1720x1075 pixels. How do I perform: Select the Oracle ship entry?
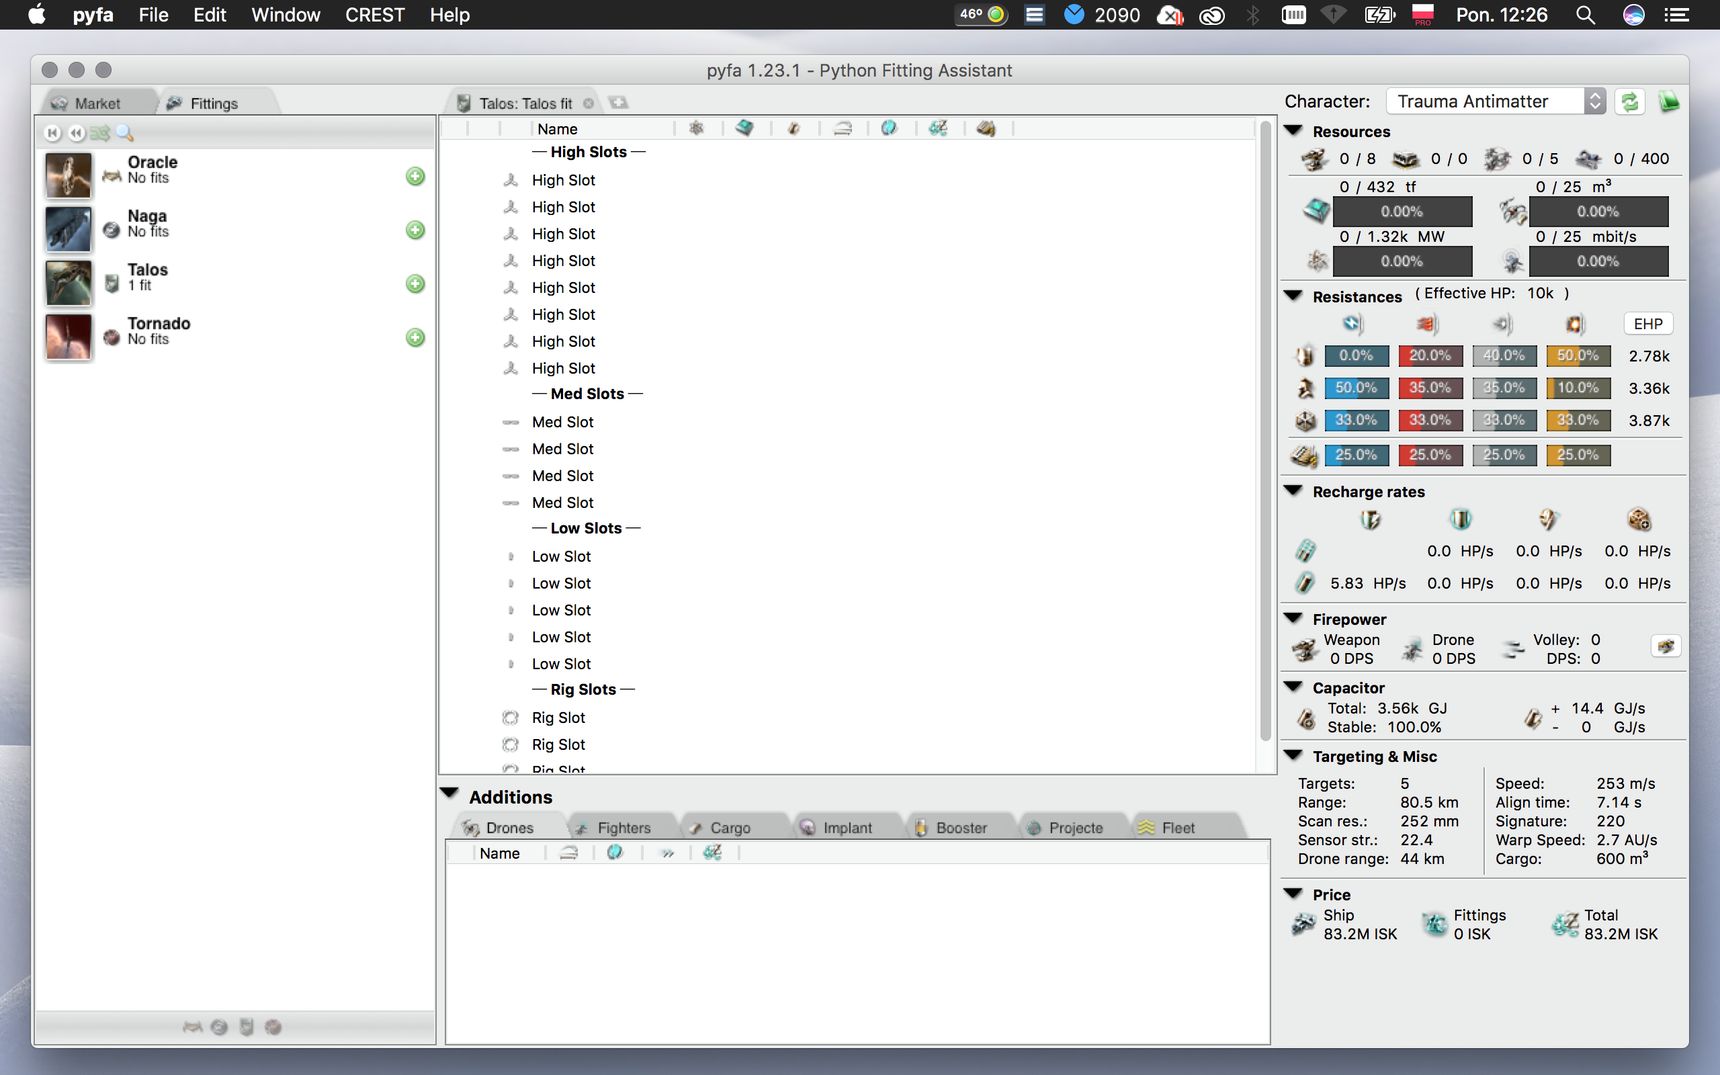pos(237,176)
